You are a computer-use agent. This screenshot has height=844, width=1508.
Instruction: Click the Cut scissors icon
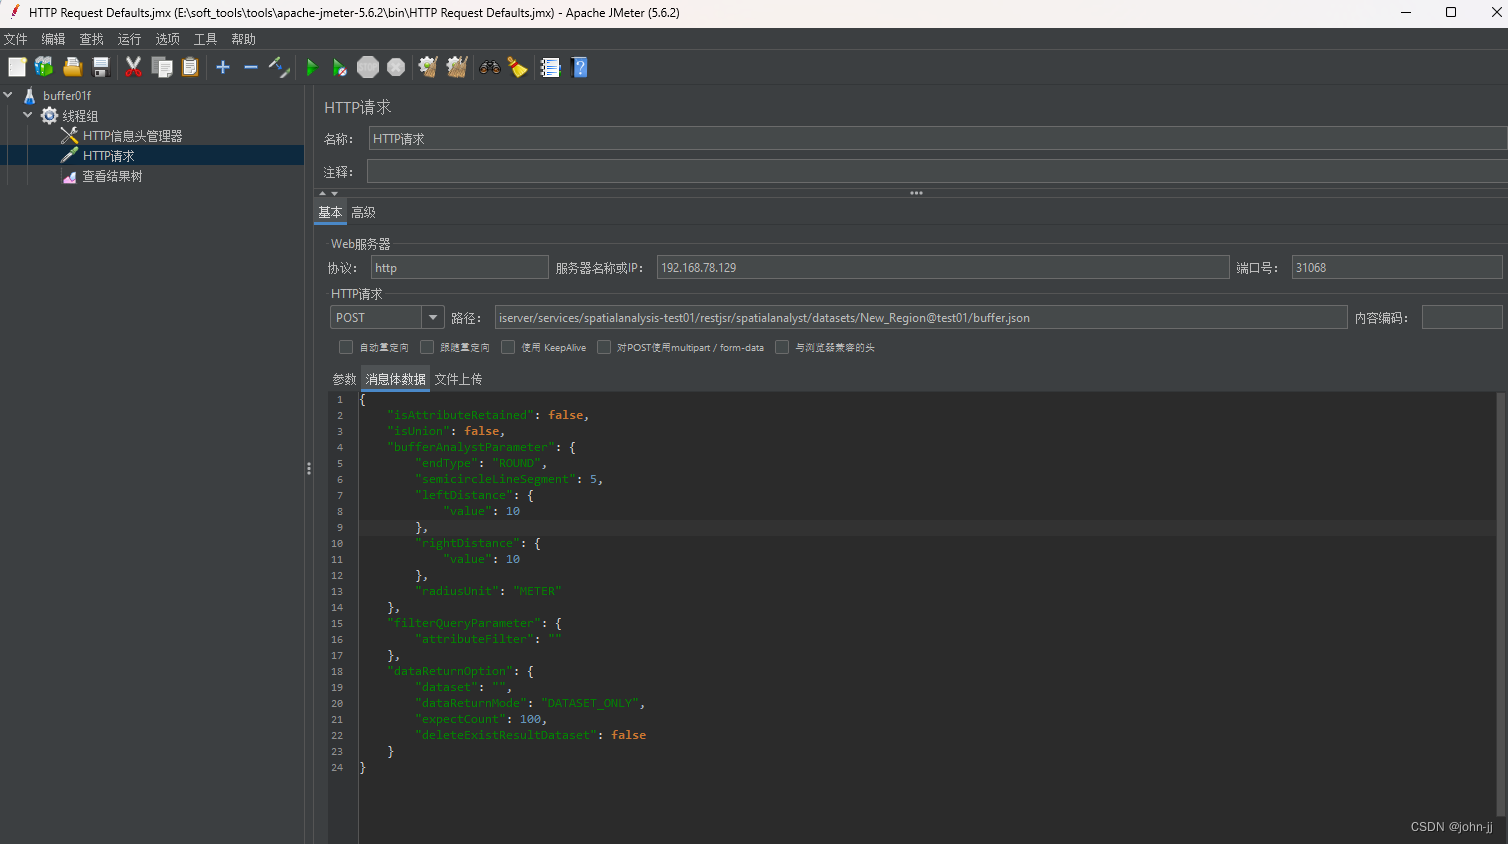(133, 67)
